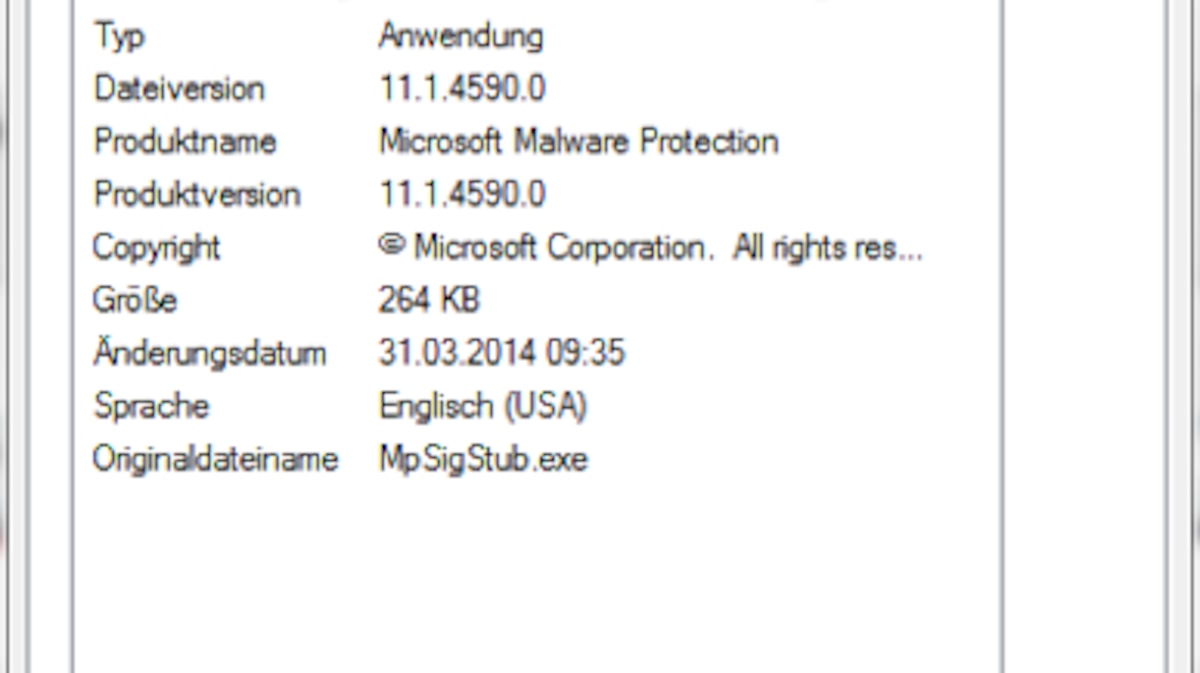Click the Dateiversion value 11.1.4590.0
This screenshot has height=673, width=1200.
coord(462,88)
